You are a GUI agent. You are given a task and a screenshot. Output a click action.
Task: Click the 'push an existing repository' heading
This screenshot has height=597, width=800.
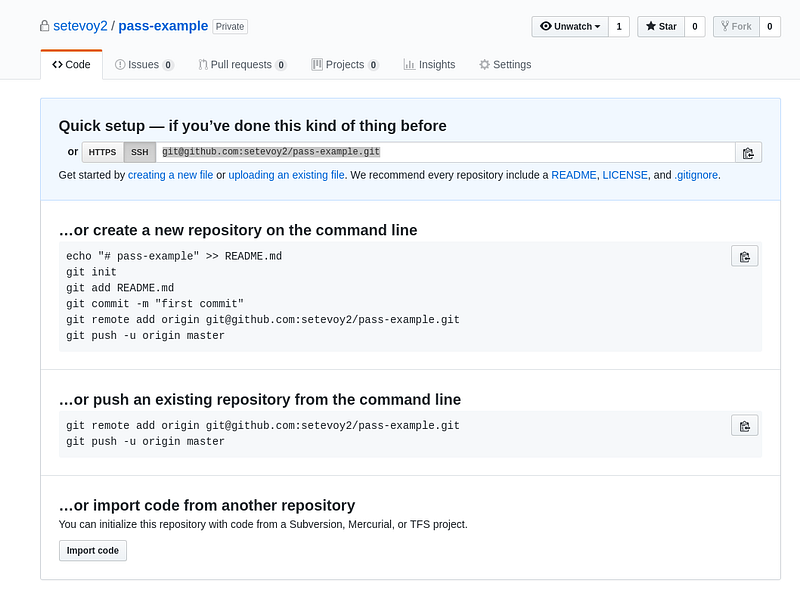pos(260,400)
